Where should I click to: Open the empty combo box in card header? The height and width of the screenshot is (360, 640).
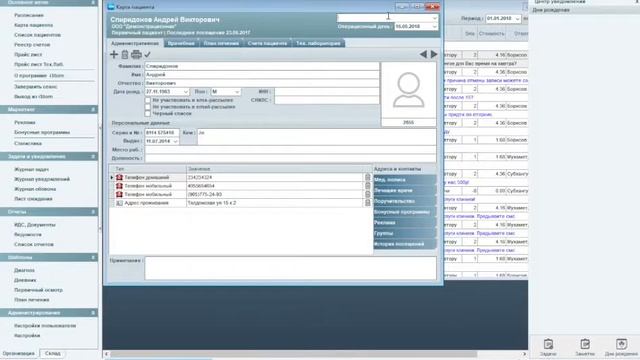pos(434,18)
